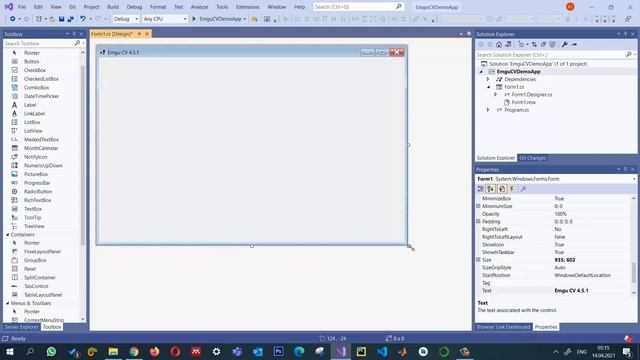This screenshot has height=360, width=640.
Task: Switch to Browser Link Dashboard tab
Action: pyautogui.click(x=503, y=327)
